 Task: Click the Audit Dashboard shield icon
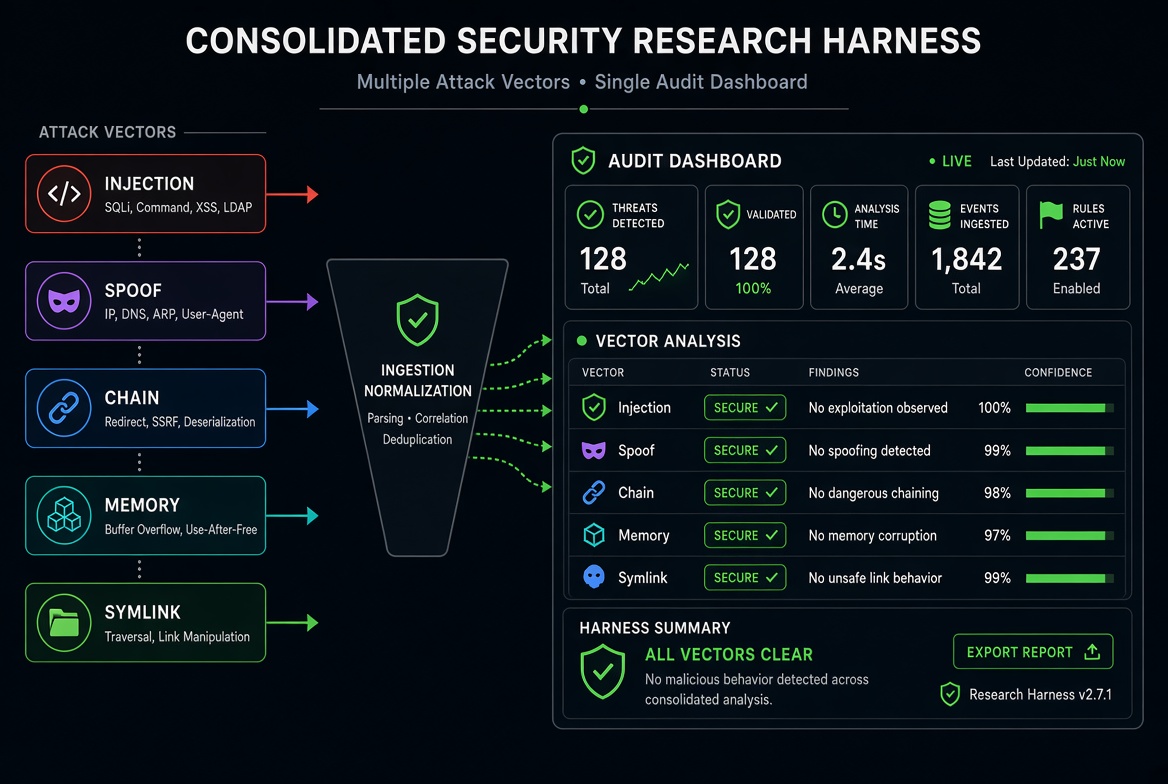583,160
